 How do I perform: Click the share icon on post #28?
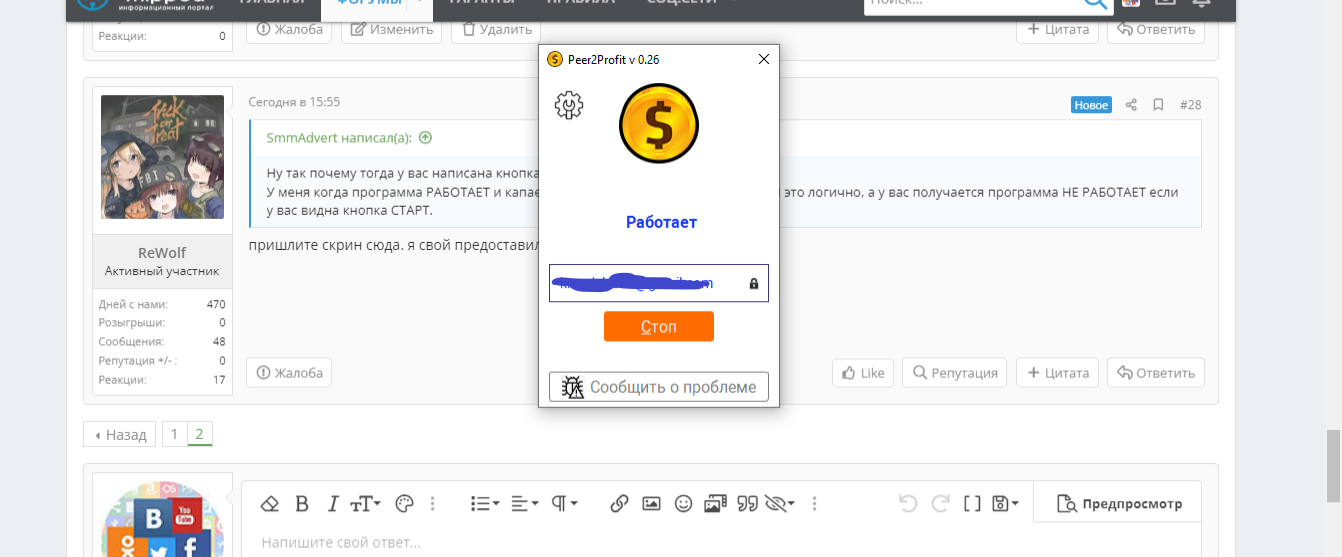click(1132, 104)
